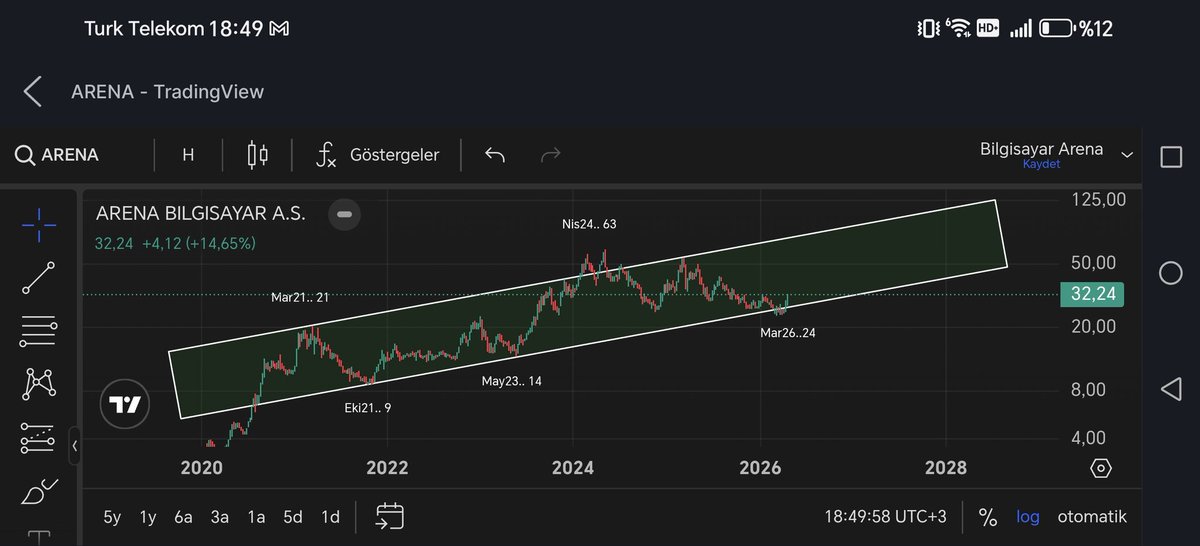Set range to 6a
The width and height of the screenshot is (1200, 546).
pyautogui.click(x=183, y=517)
